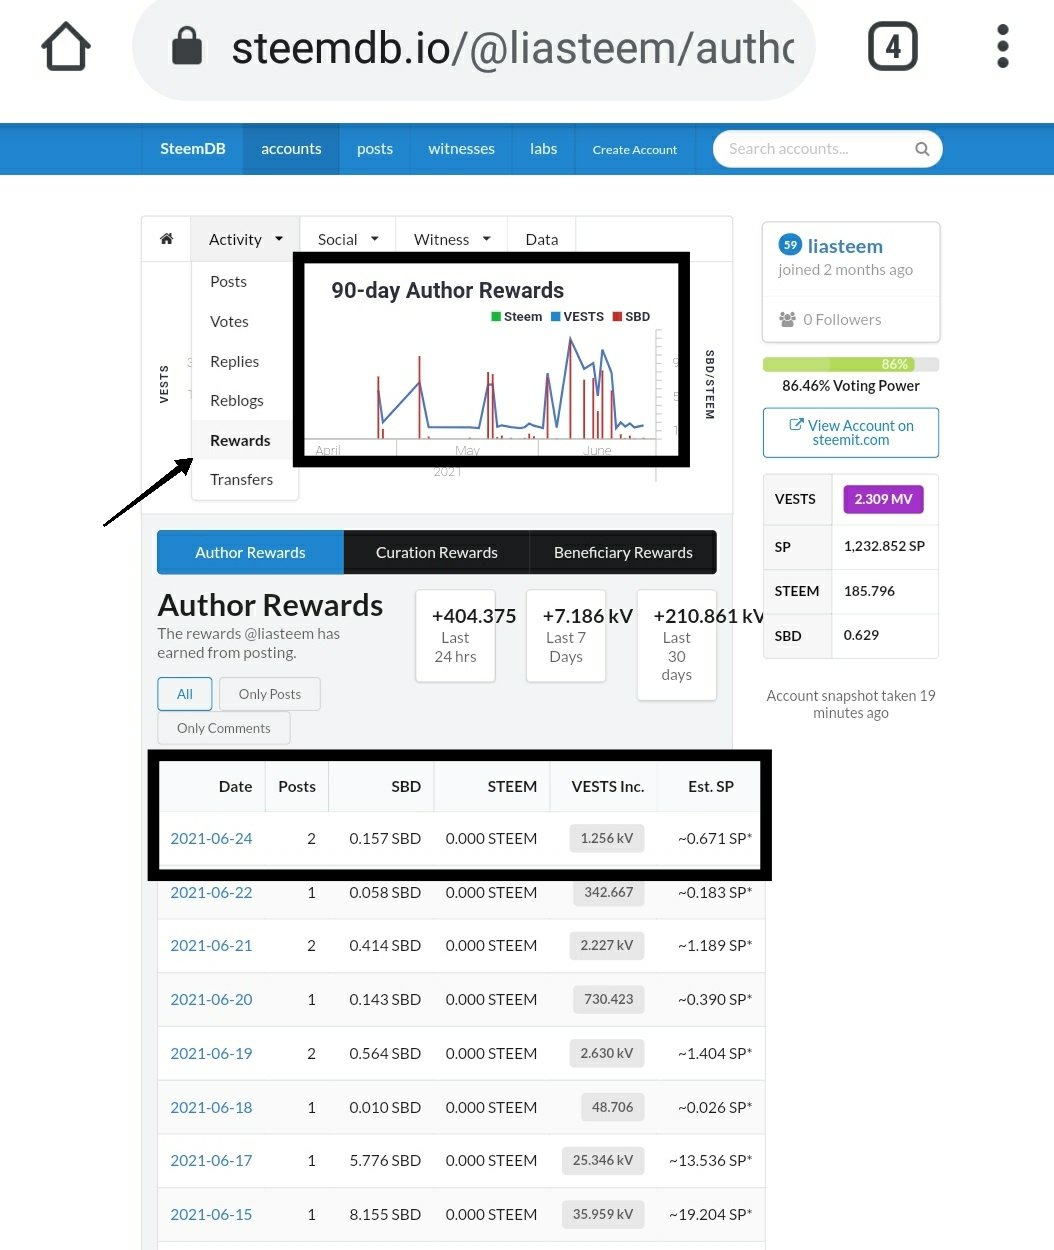Image resolution: width=1054 pixels, height=1250 pixels.
Task: Open the 2021-06-15 date link
Action: [211, 1214]
